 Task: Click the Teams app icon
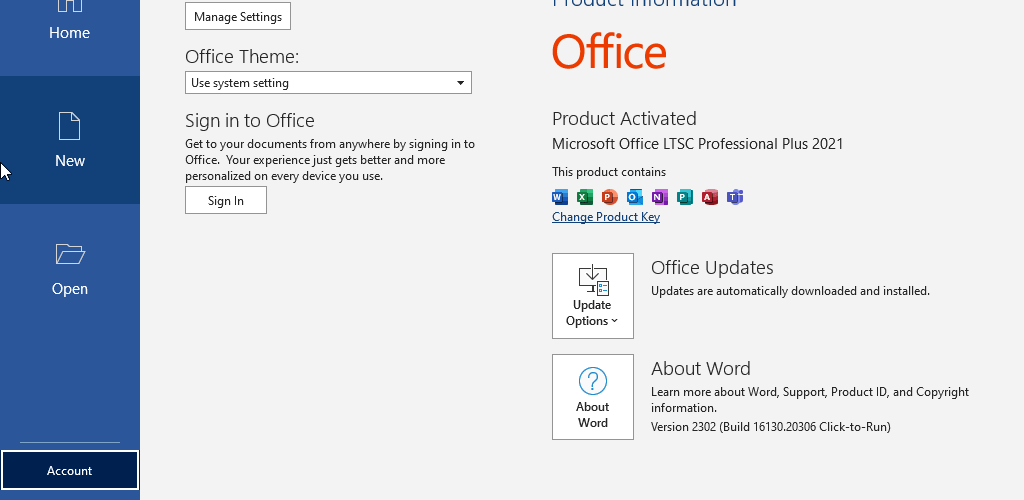coord(735,196)
